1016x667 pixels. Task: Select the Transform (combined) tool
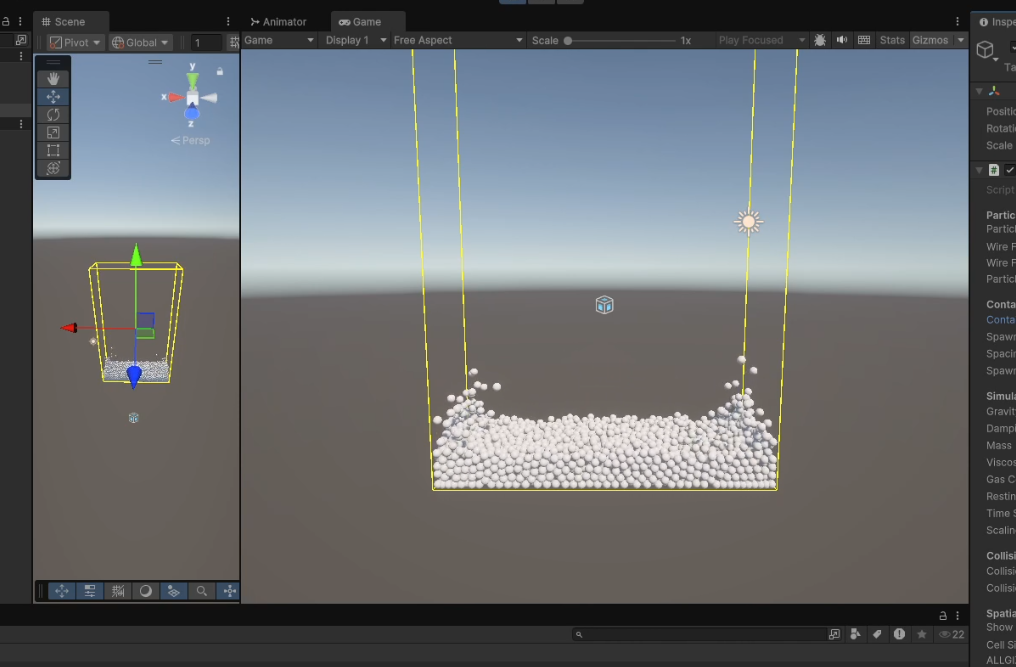53,169
